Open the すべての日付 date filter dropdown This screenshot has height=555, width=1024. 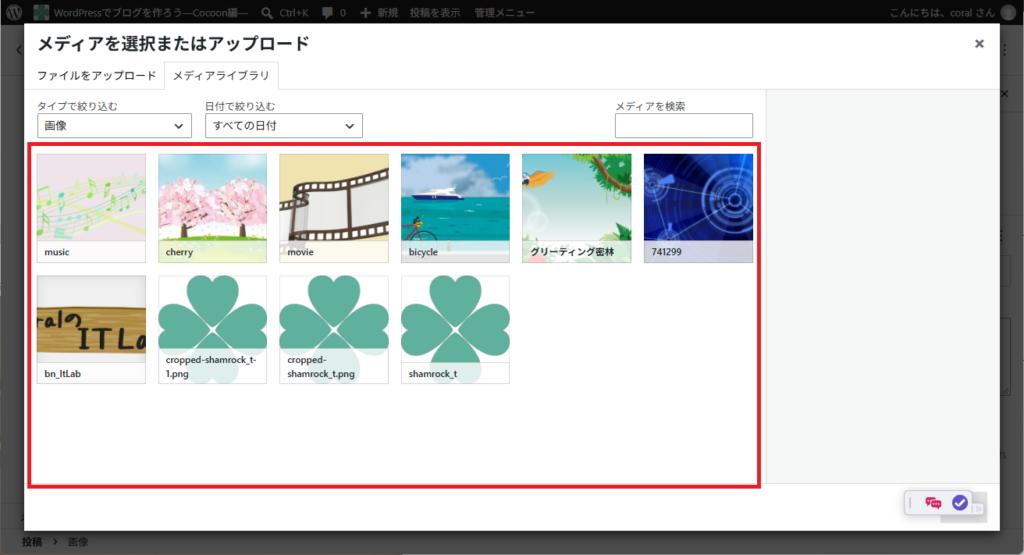[x=283, y=125]
